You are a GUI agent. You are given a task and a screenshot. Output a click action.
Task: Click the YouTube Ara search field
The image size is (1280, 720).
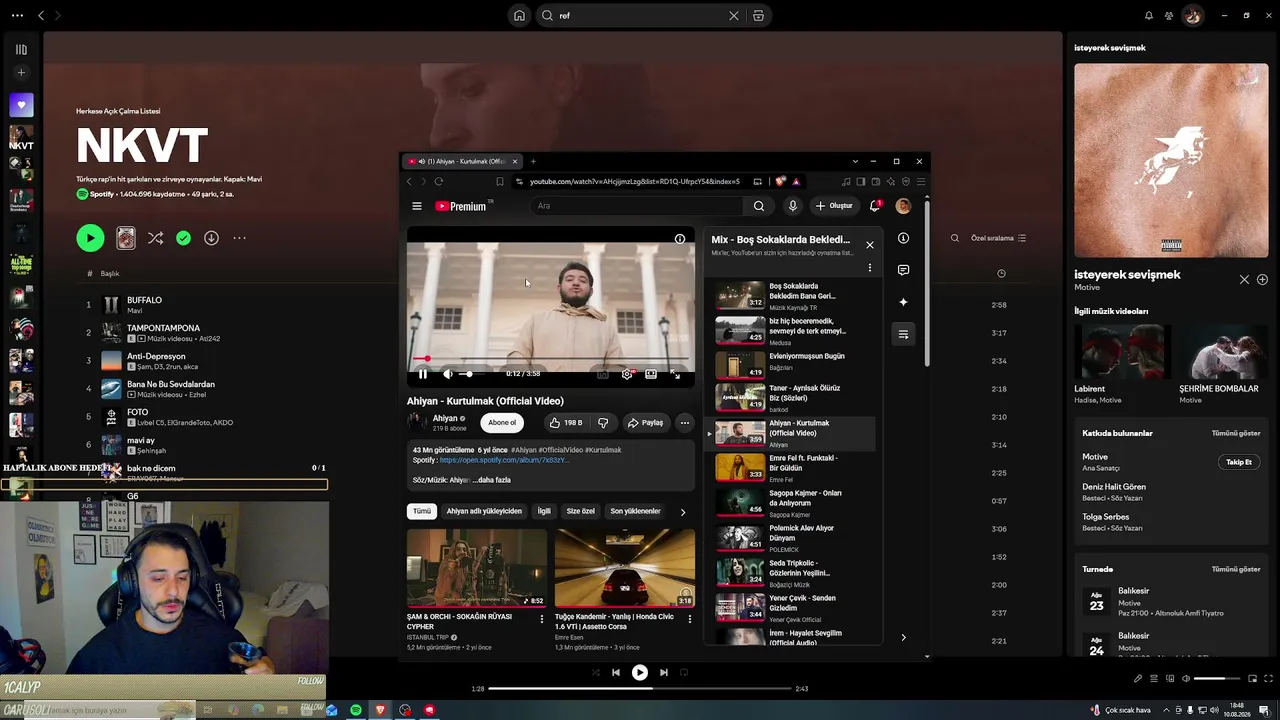[x=638, y=206]
